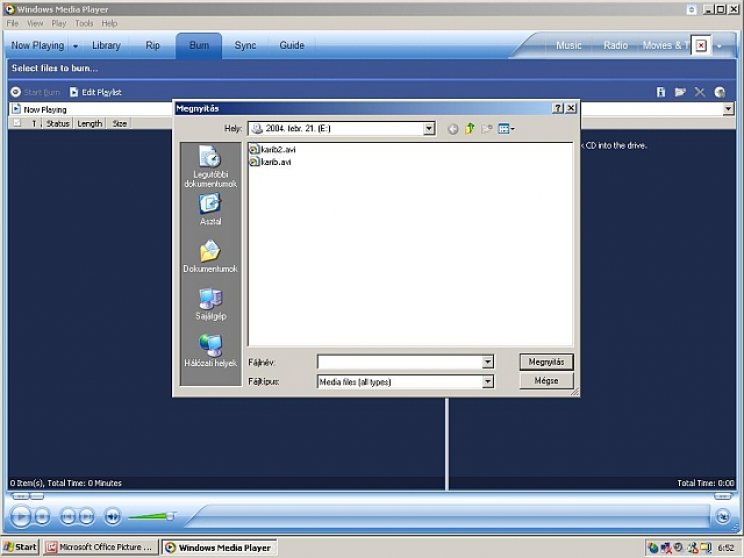Open the File menu
744x558 pixels.
coord(12,23)
